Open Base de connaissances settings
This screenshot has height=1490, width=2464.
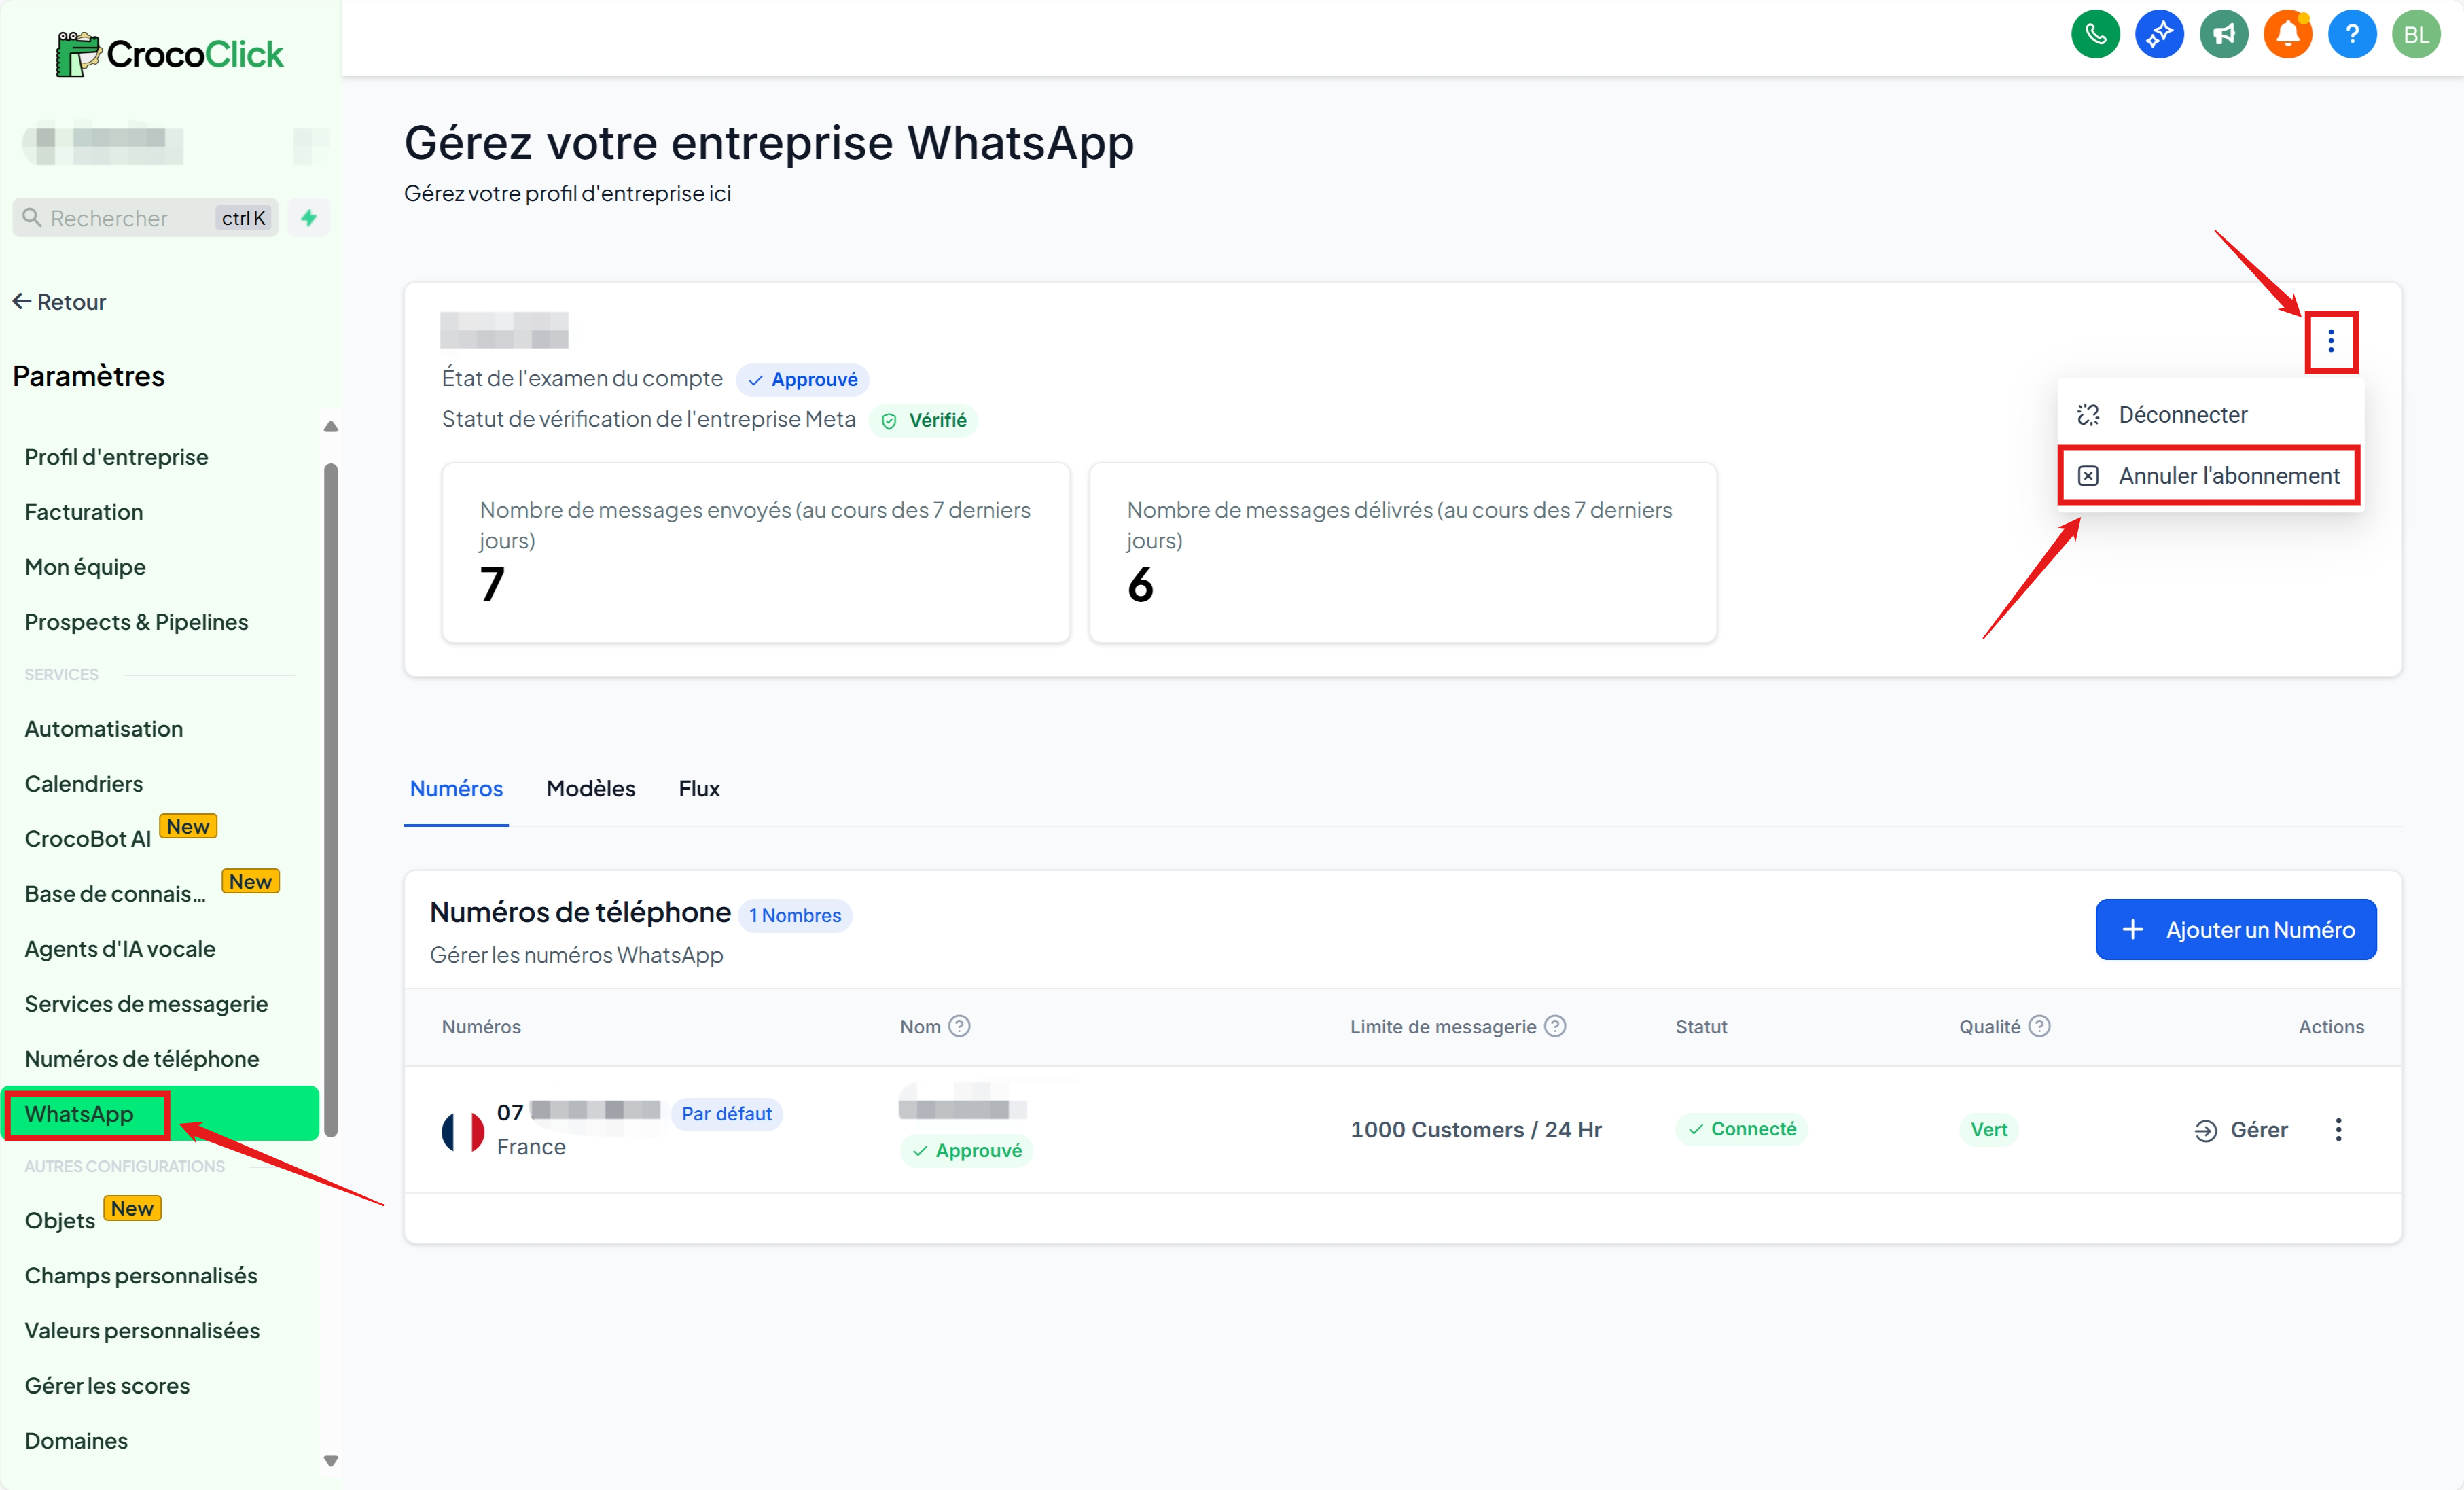click(x=115, y=894)
